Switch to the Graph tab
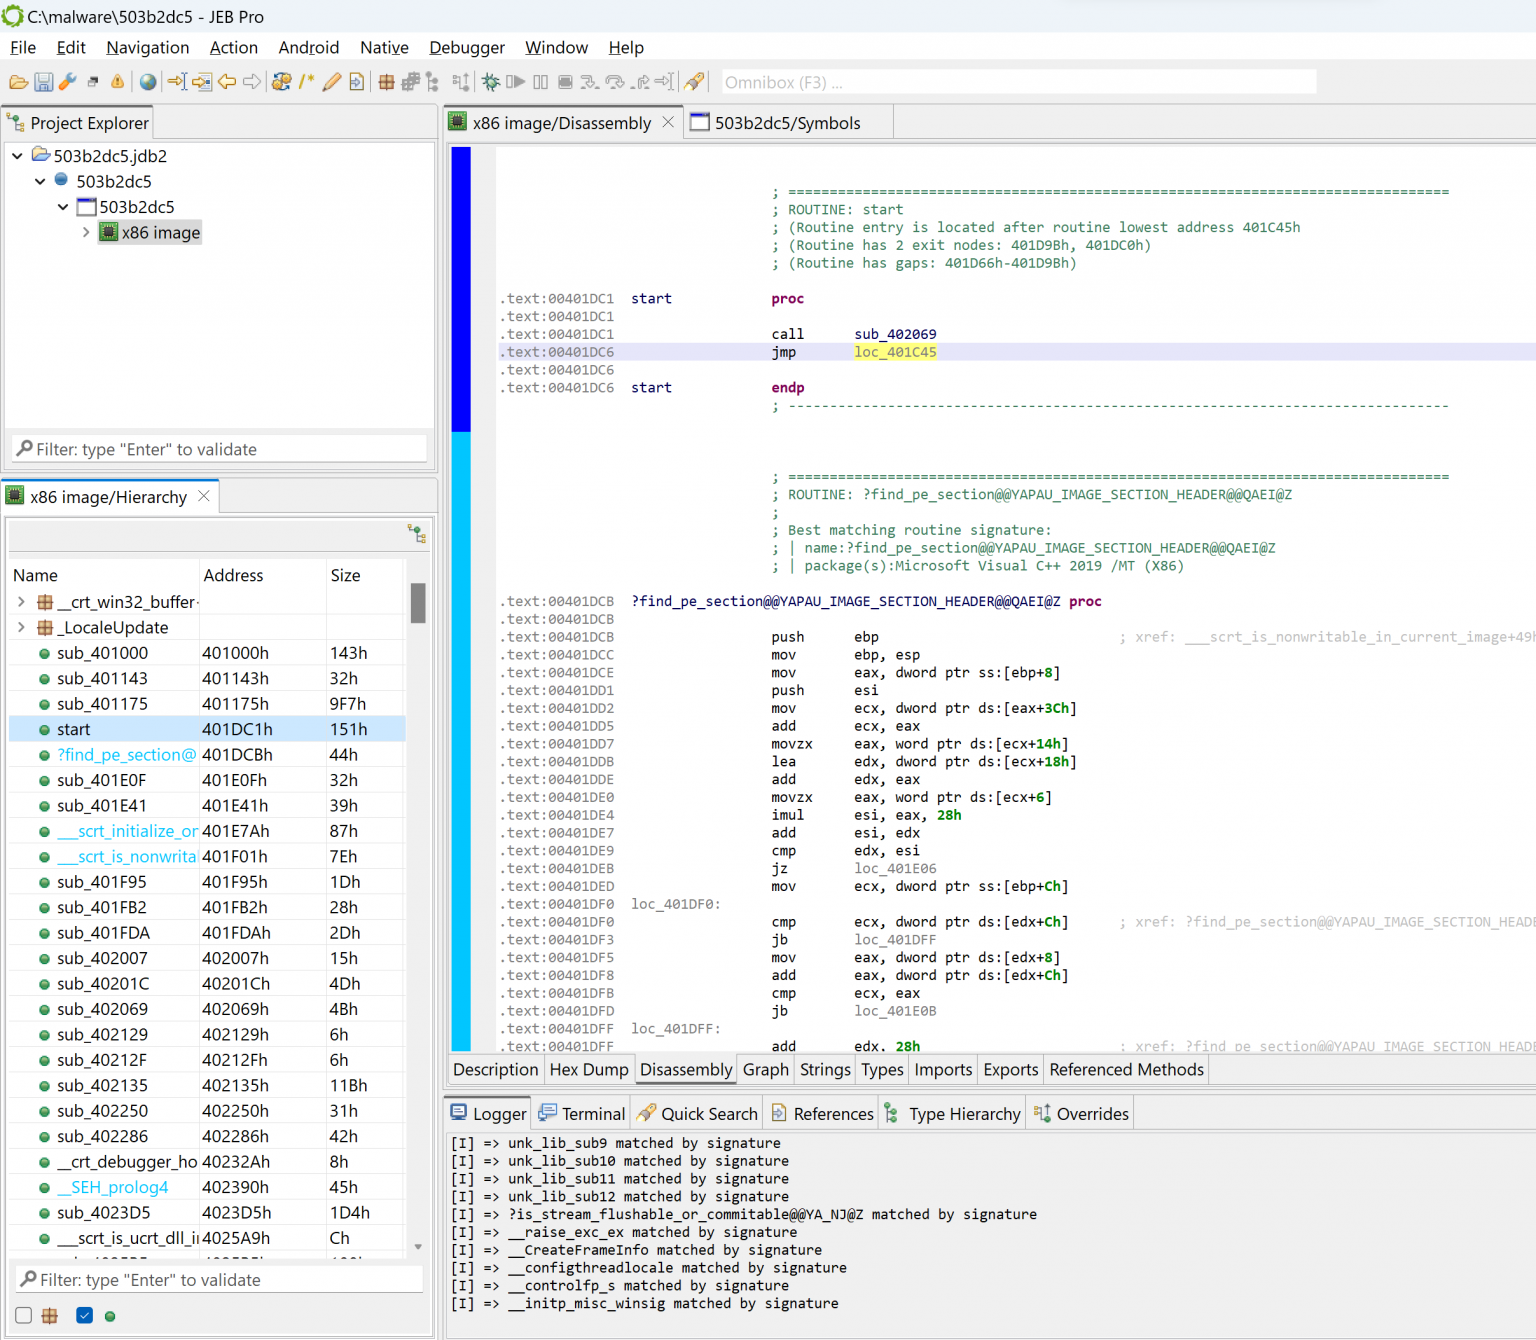 click(765, 1069)
